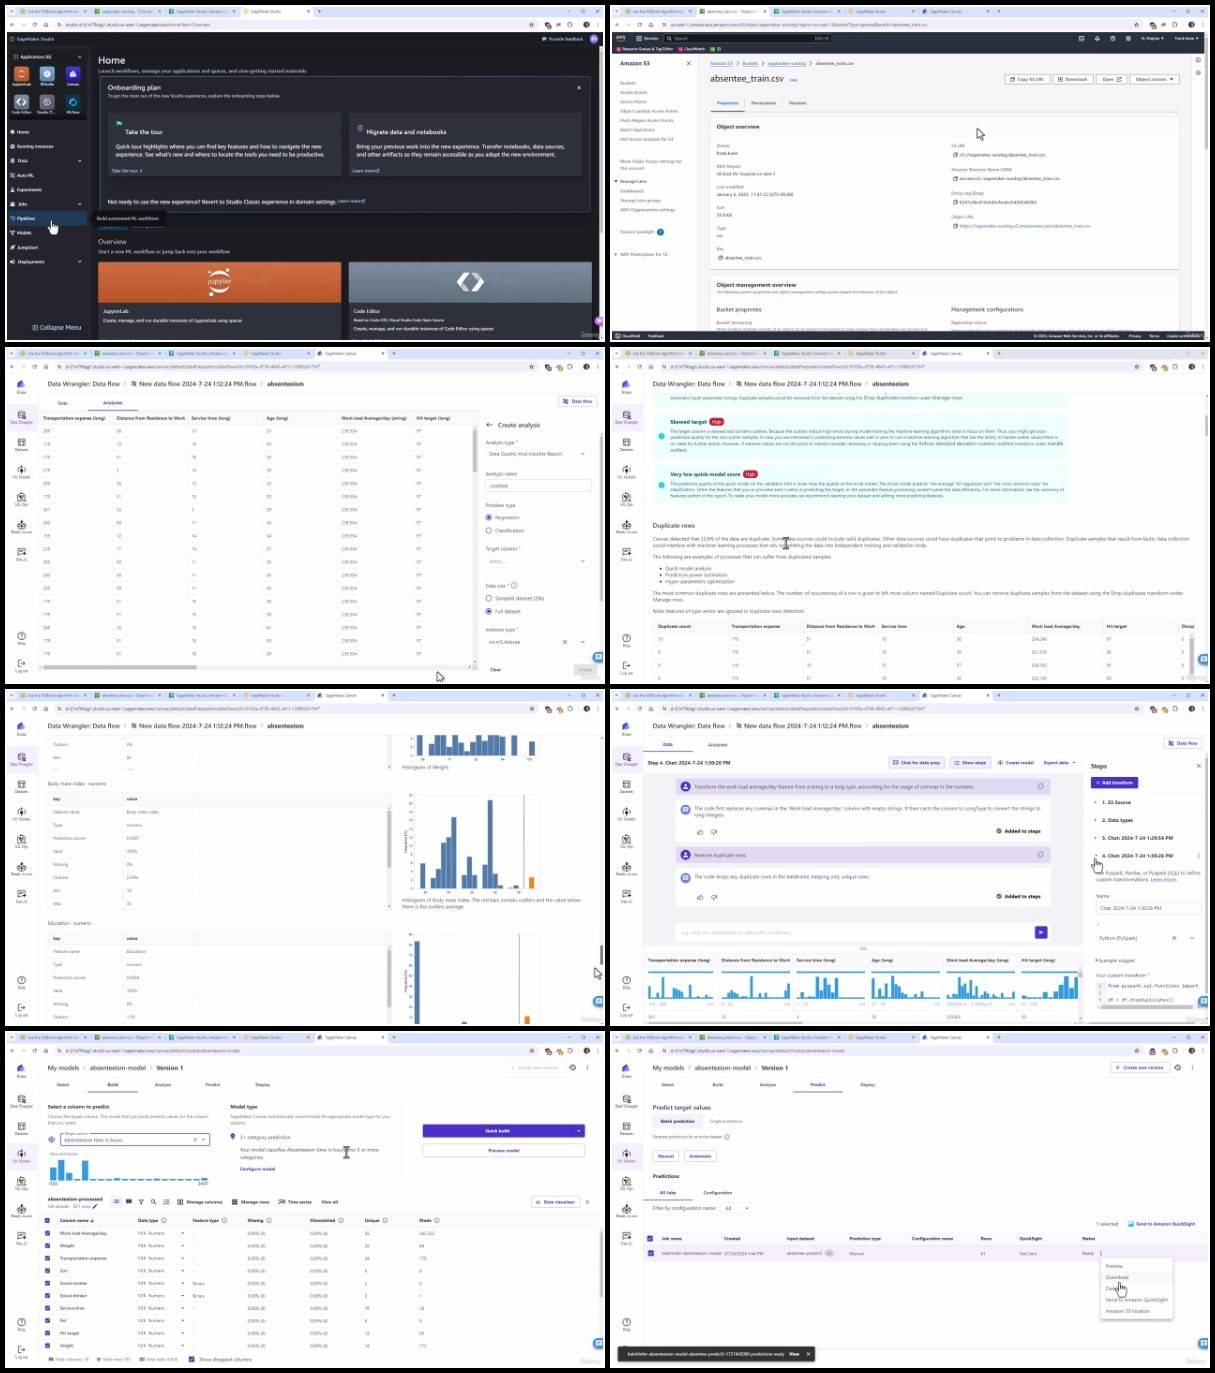The width and height of the screenshot is (1215, 1373).
Task: Click Datasets icon in Steps panel window sidebar
Action: [626, 787]
